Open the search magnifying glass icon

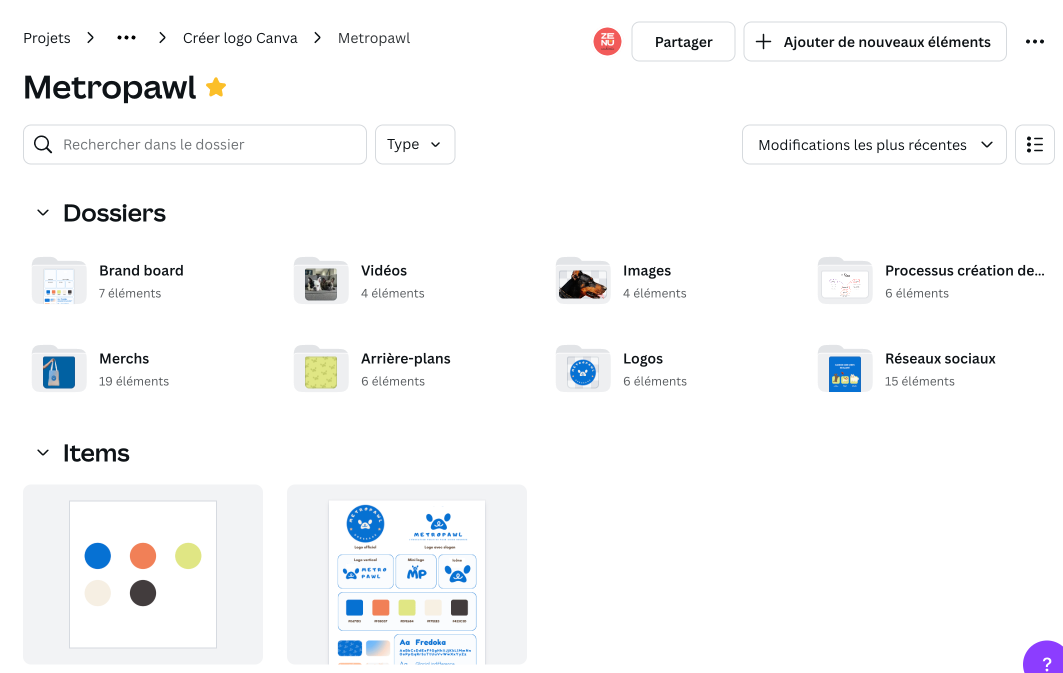coord(43,144)
